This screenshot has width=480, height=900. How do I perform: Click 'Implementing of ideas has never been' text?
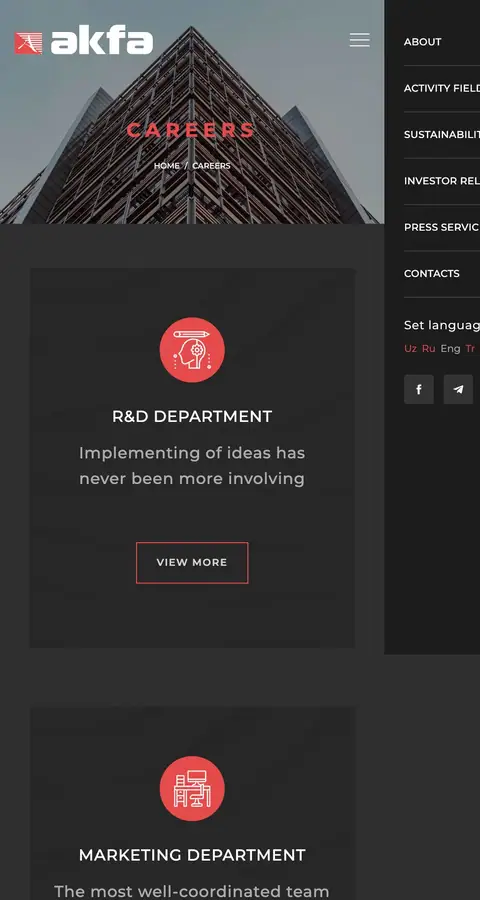(192, 465)
